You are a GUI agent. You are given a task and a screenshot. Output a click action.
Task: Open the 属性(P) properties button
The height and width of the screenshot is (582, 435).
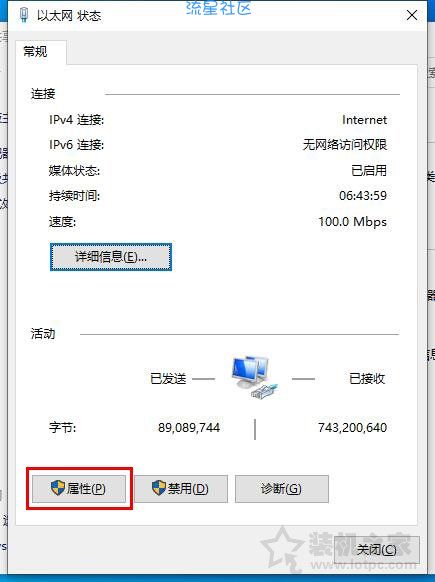[x=79, y=488]
